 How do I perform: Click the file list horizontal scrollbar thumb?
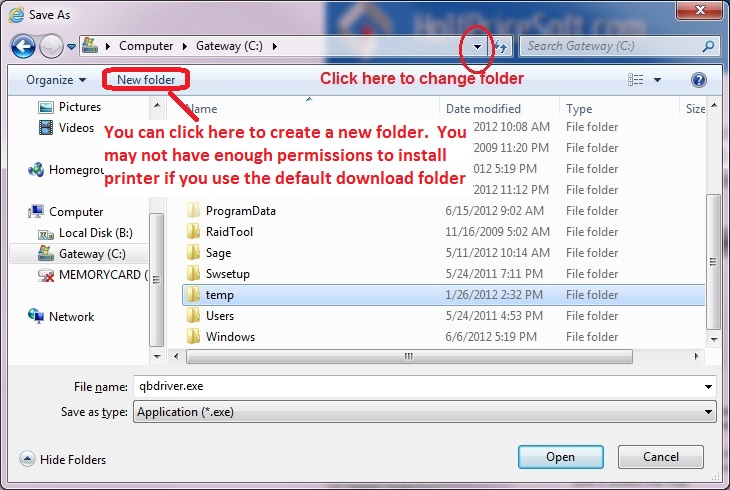click(409, 357)
